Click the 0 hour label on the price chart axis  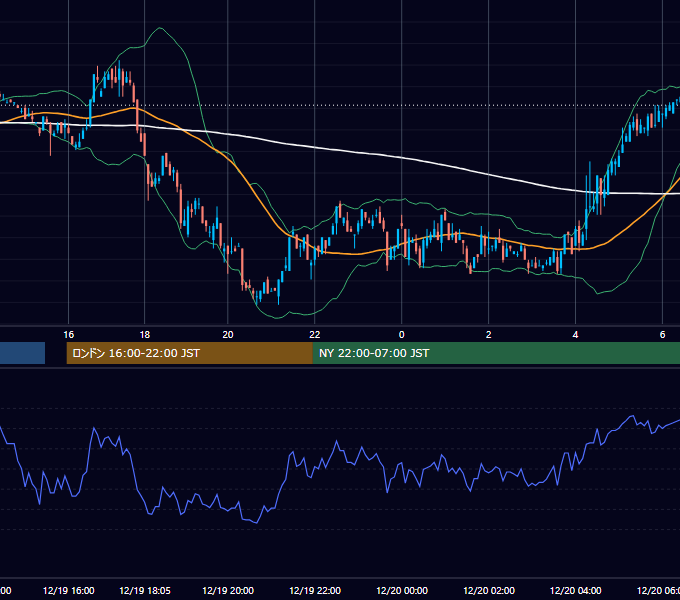tap(402, 335)
